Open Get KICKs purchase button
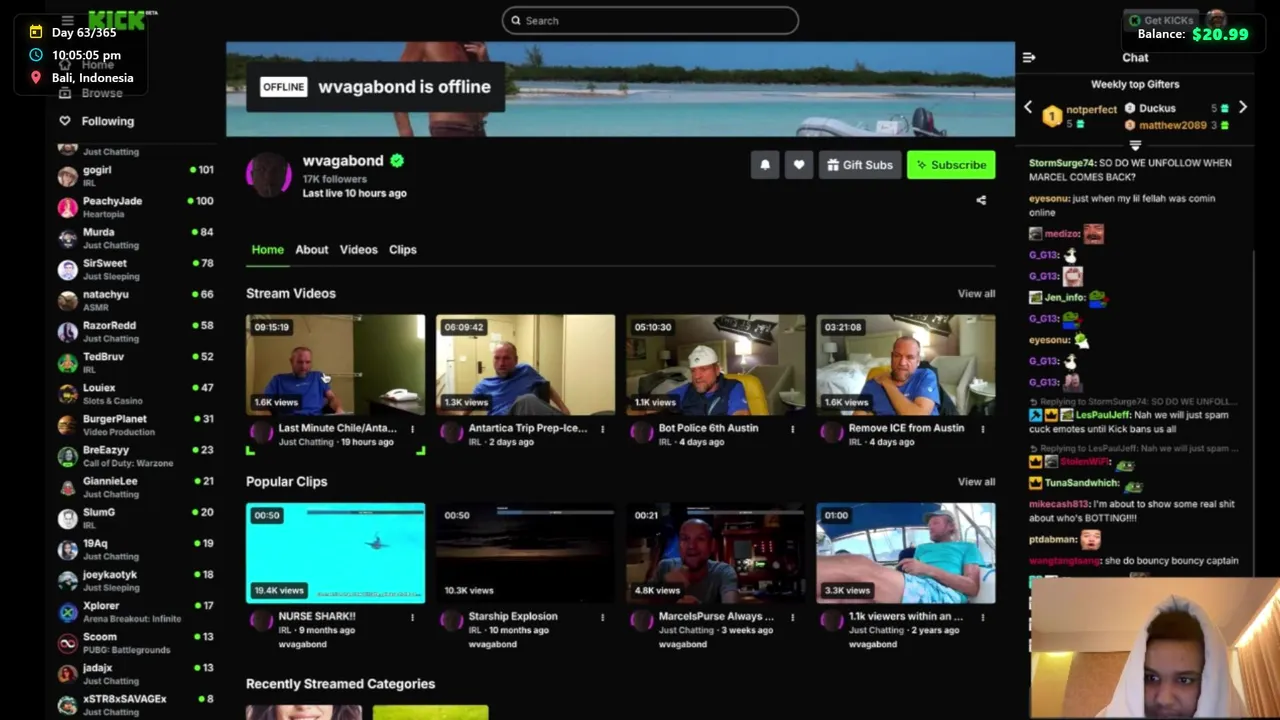 (1161, 20)
